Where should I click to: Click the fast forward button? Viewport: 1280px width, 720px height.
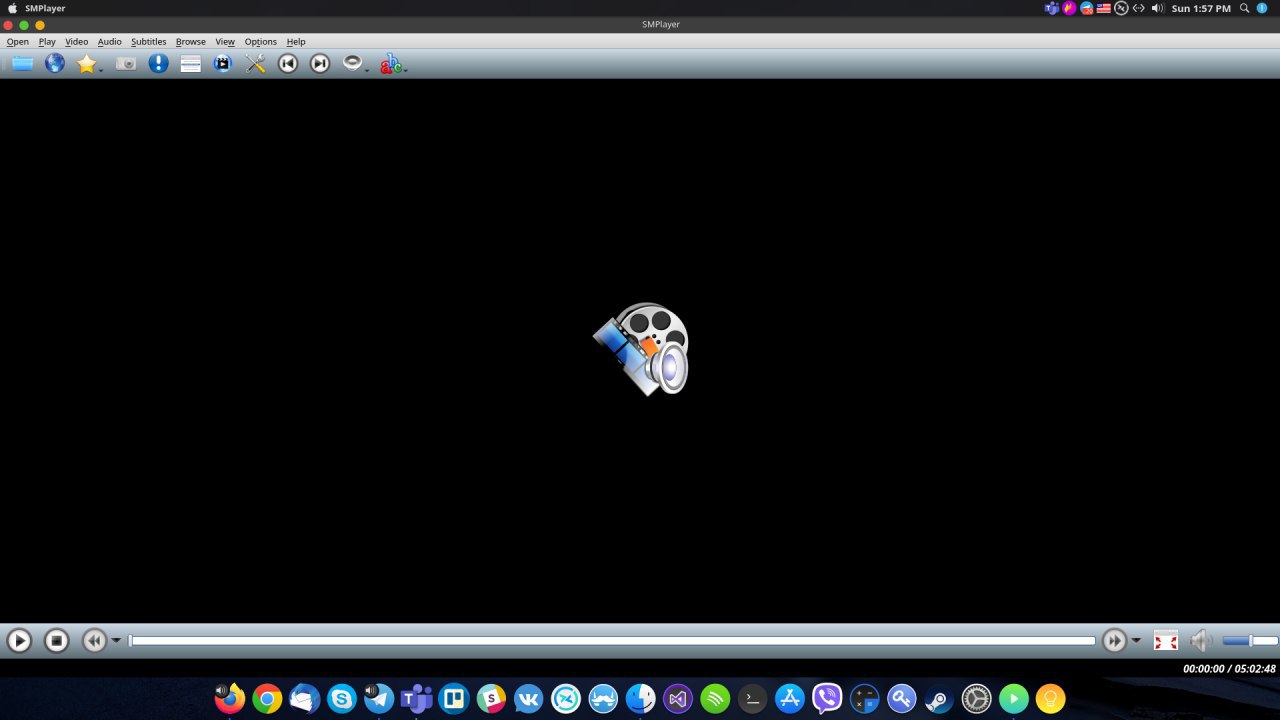(x=1114, y=640)
